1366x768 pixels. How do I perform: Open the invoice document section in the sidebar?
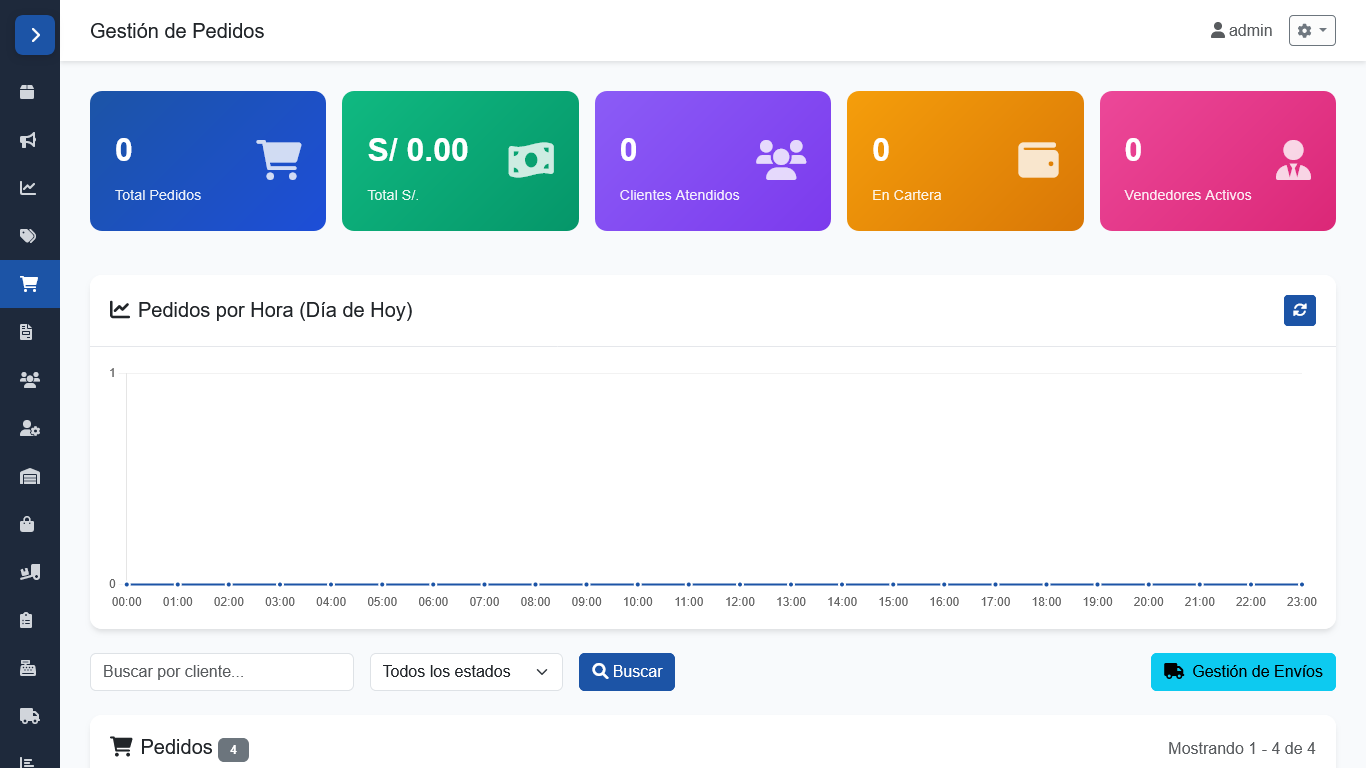[30, 331]
